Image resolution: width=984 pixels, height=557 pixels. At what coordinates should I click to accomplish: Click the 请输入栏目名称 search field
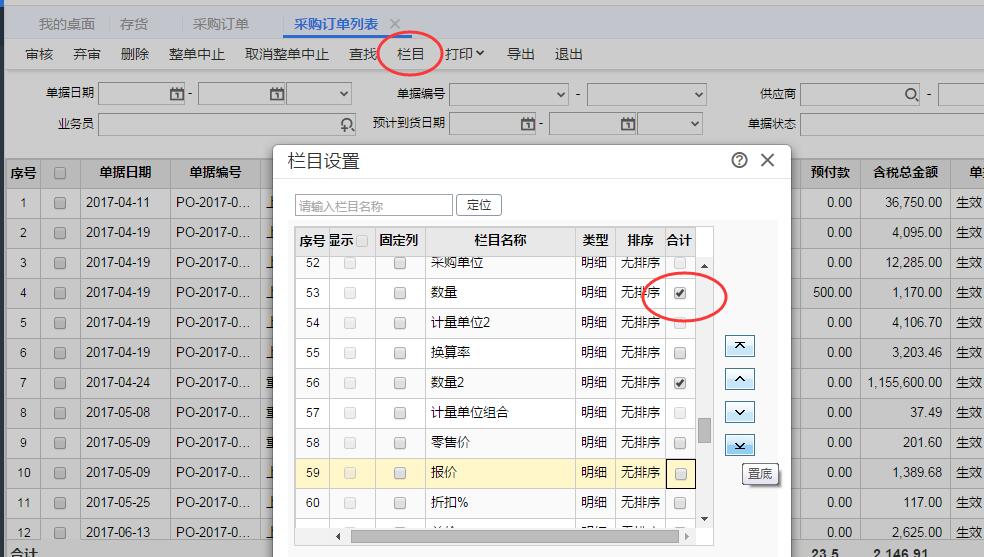point(374,206)
